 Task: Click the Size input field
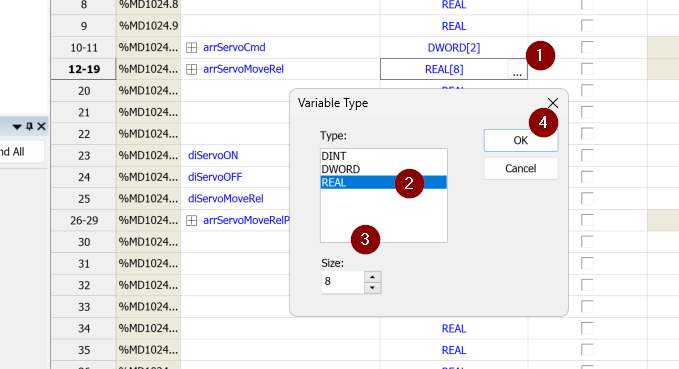343,282
